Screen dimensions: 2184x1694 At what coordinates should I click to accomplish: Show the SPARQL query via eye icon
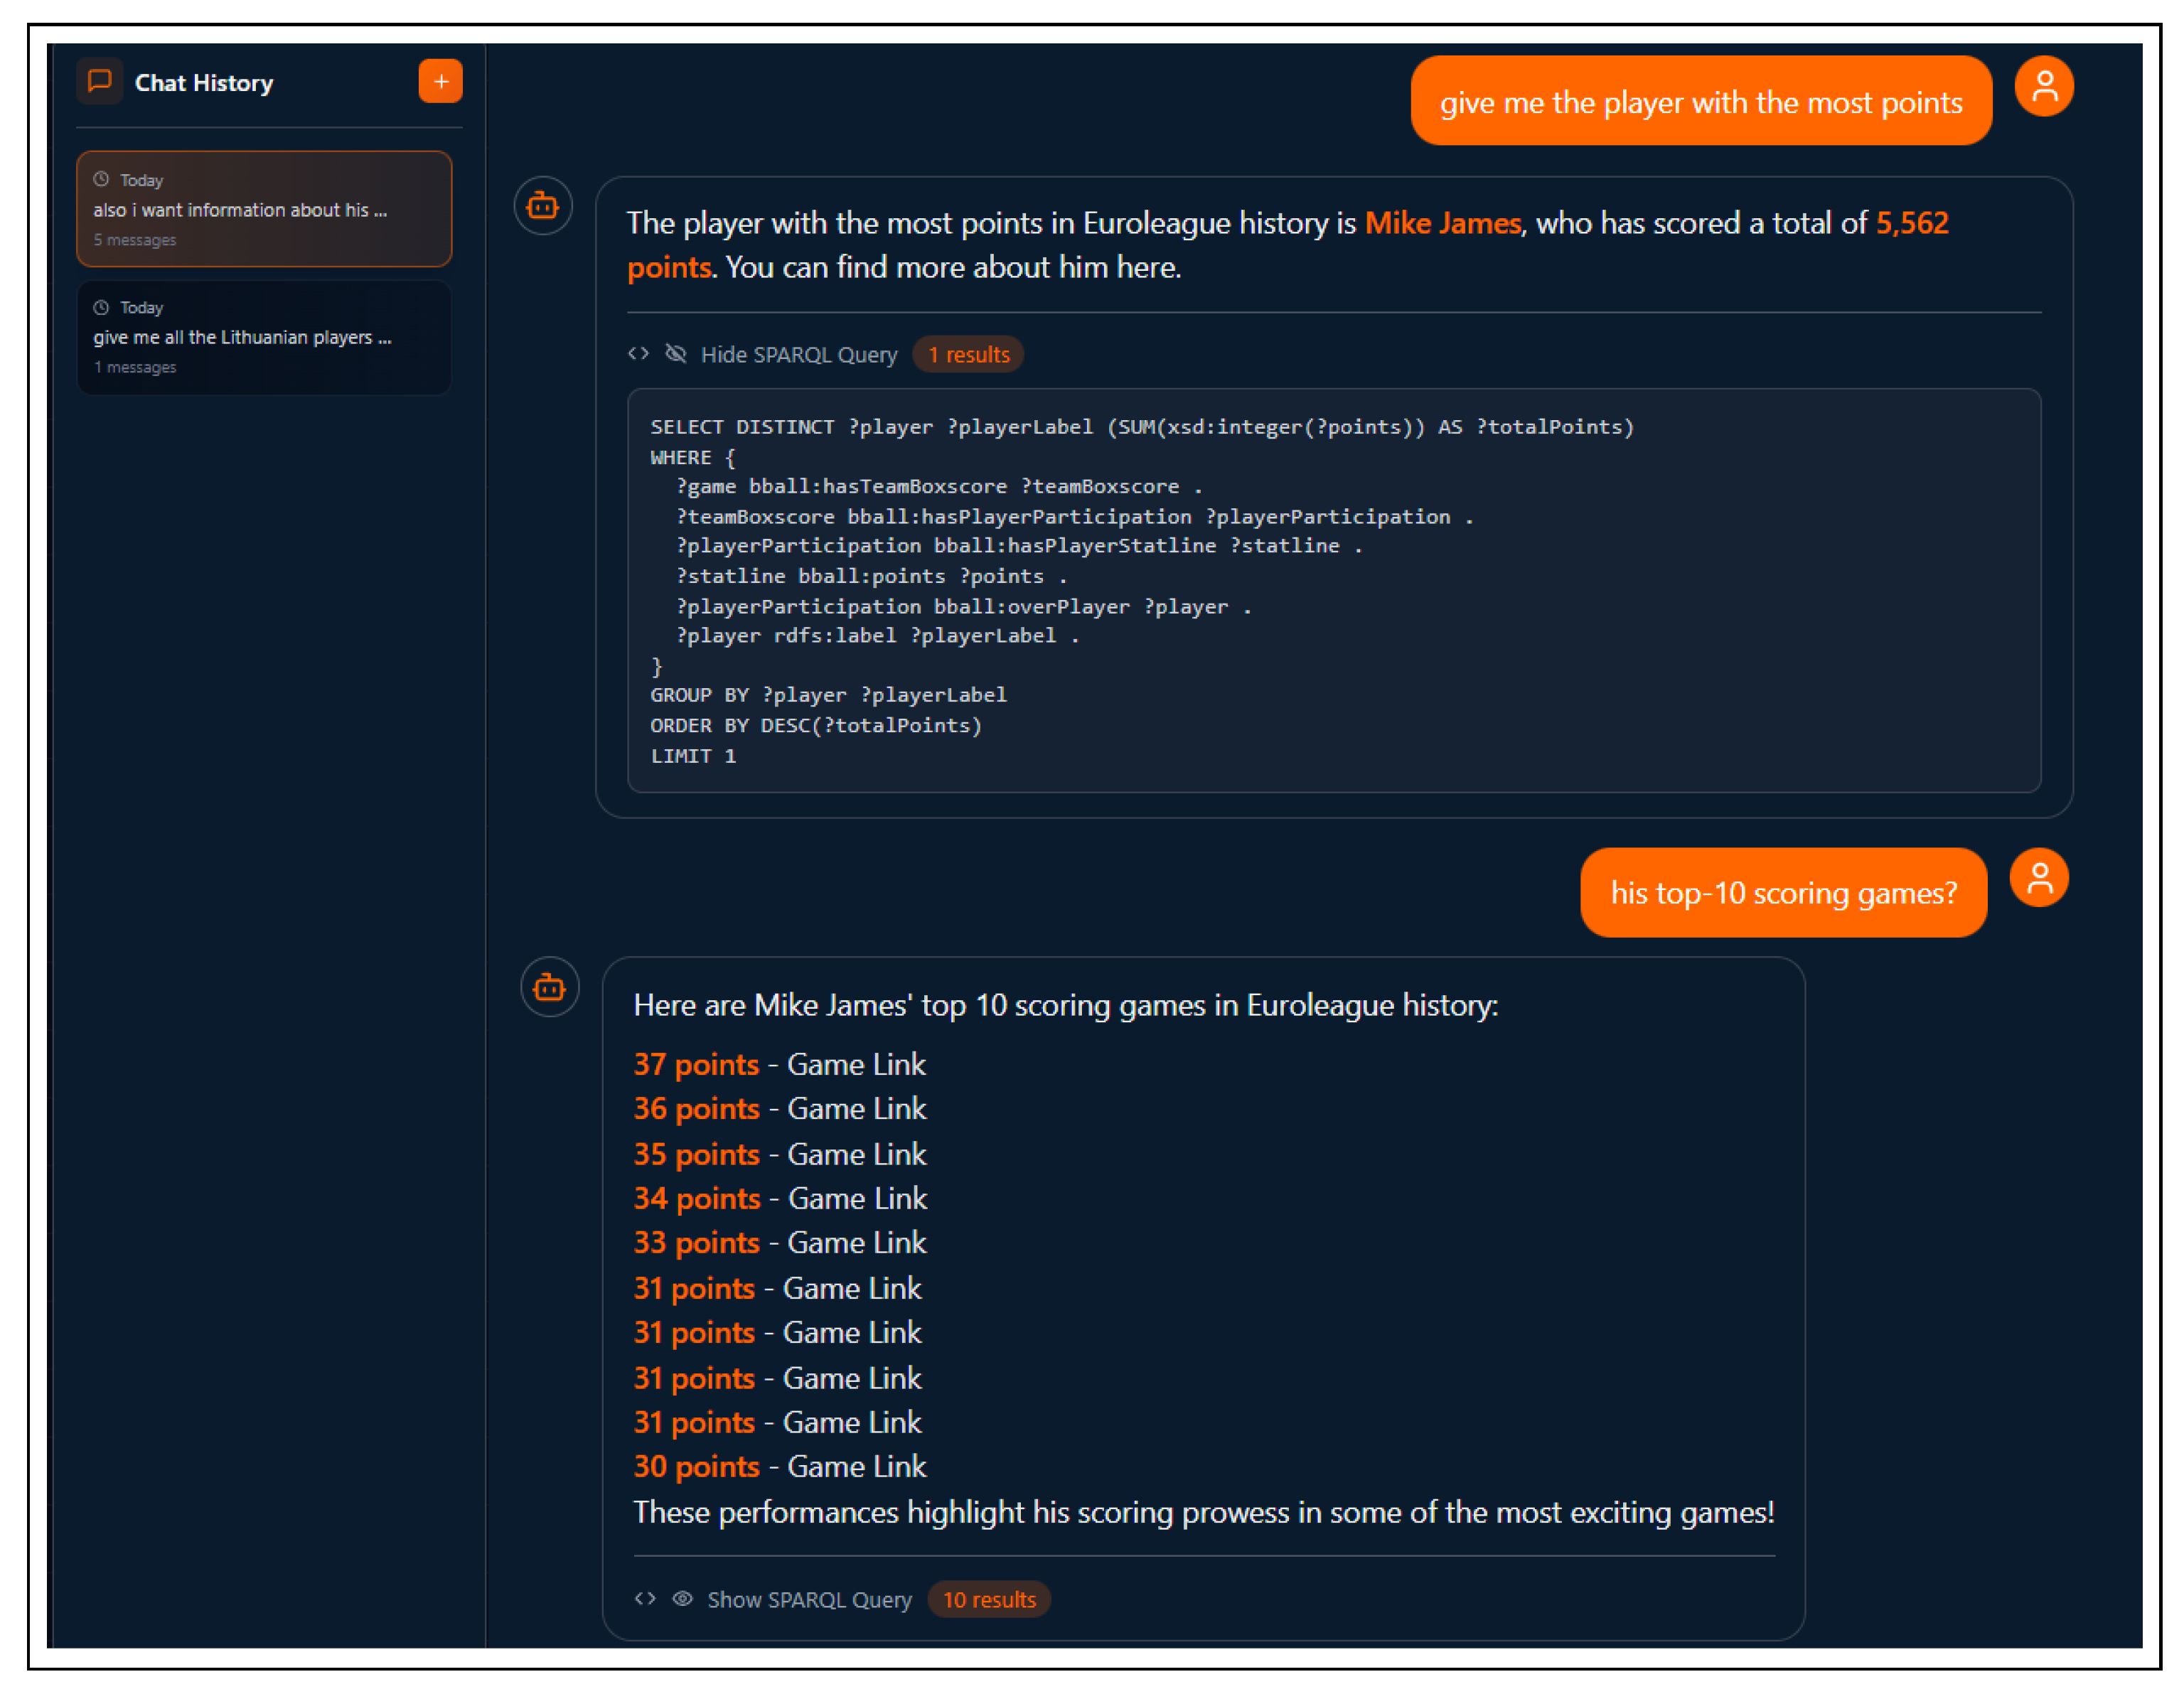point(682,1599)
